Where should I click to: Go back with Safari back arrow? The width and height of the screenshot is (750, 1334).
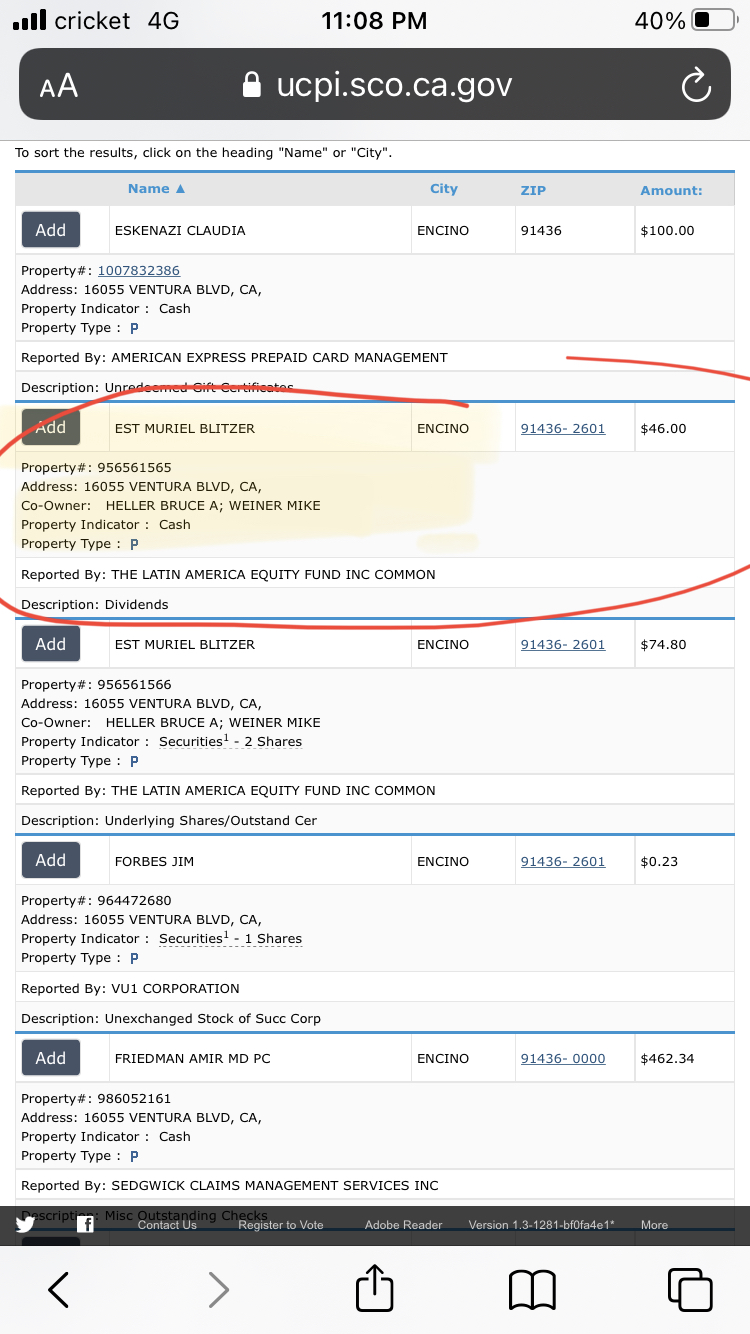59,1290
